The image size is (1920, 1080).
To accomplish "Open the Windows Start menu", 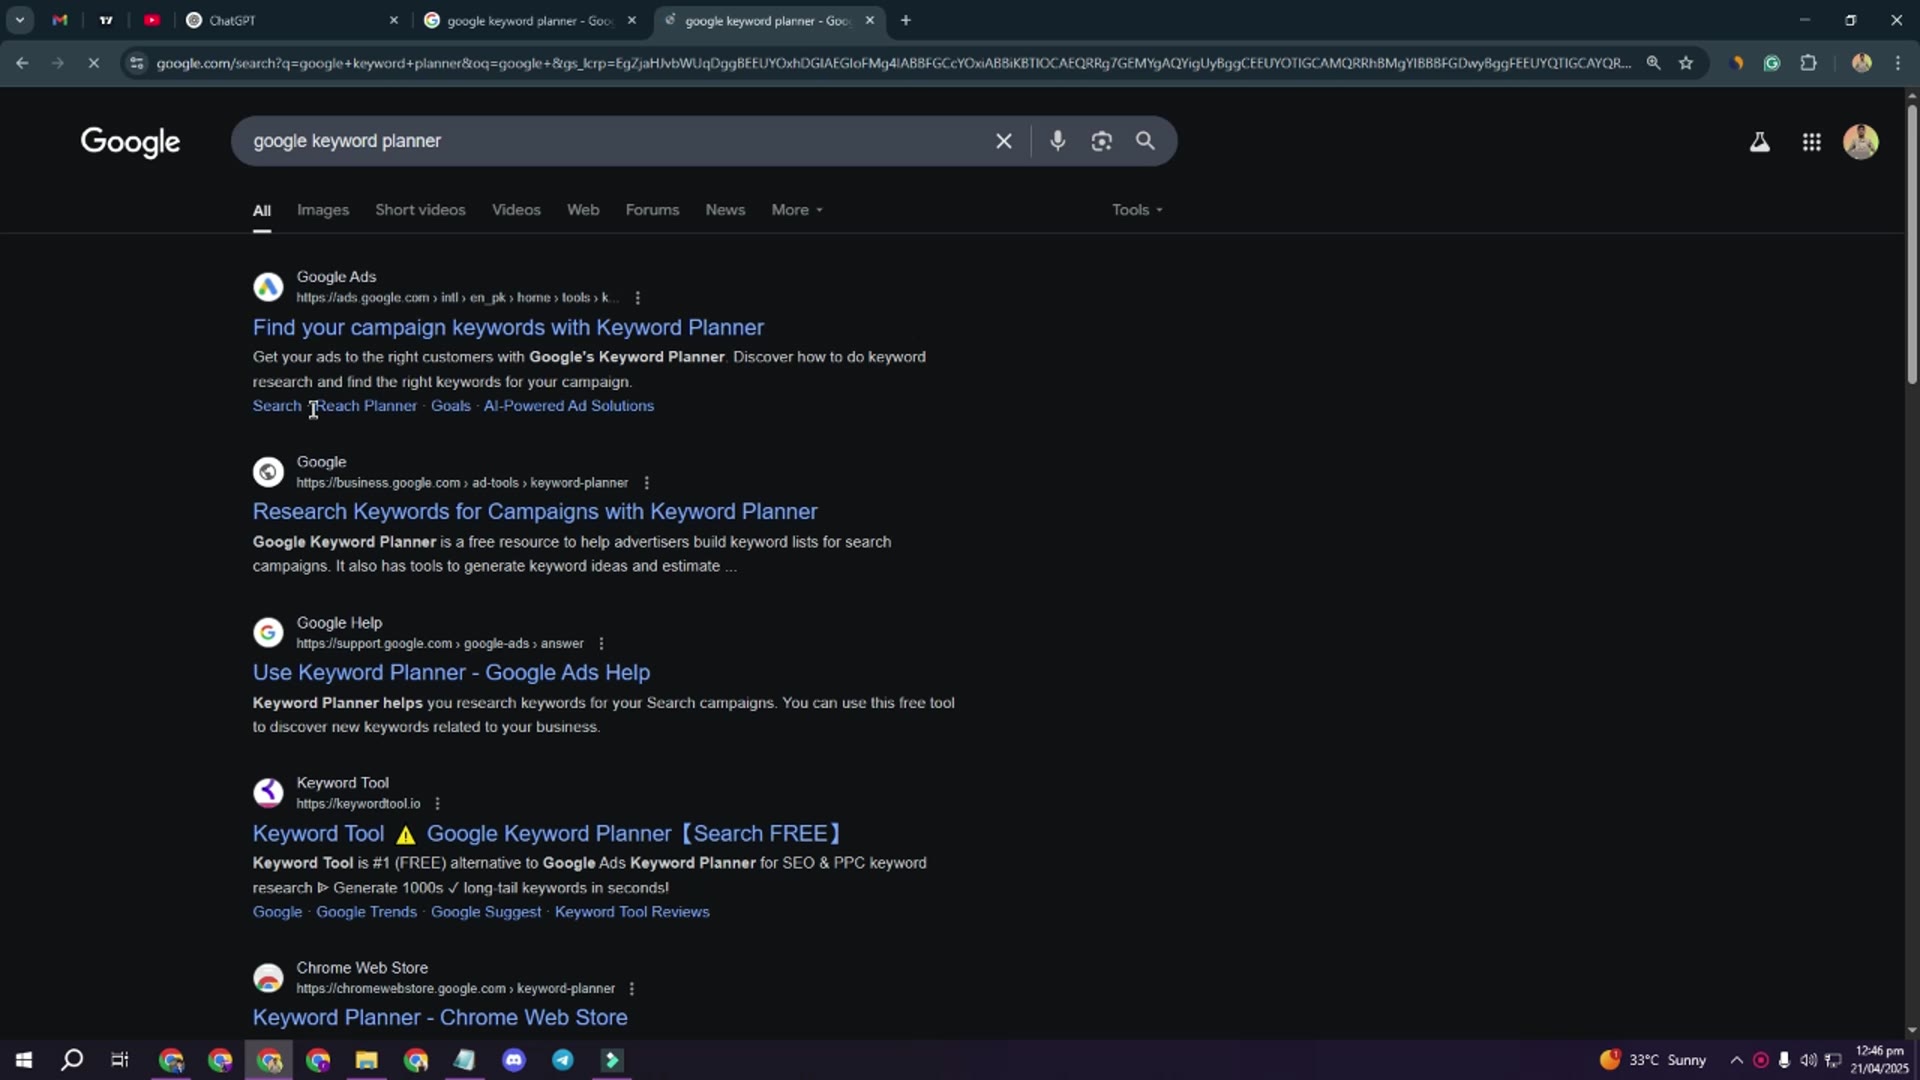I will [x=23, y=1060].
